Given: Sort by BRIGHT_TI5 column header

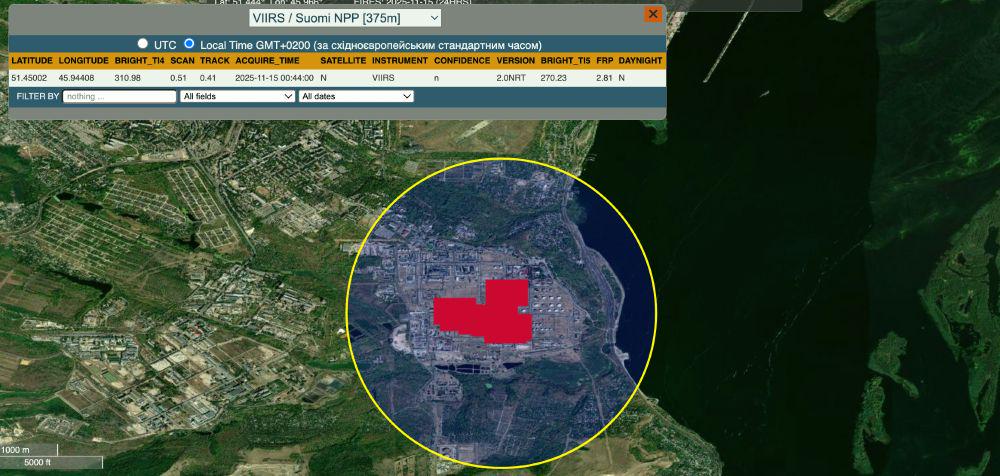Looking at the screenshot, I should pyautogui.click(x=566, y=61).
